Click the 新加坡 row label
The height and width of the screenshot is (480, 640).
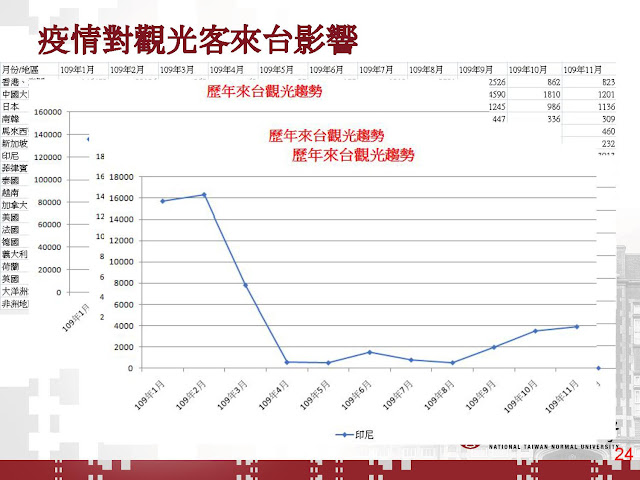(x=15, y=143)
